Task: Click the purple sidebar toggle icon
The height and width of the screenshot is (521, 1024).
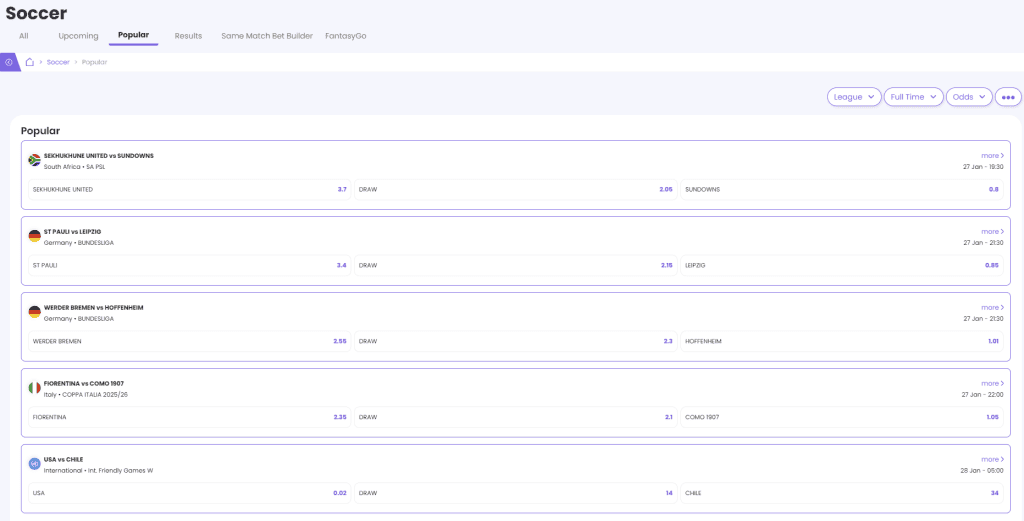Action: (9, 62)
